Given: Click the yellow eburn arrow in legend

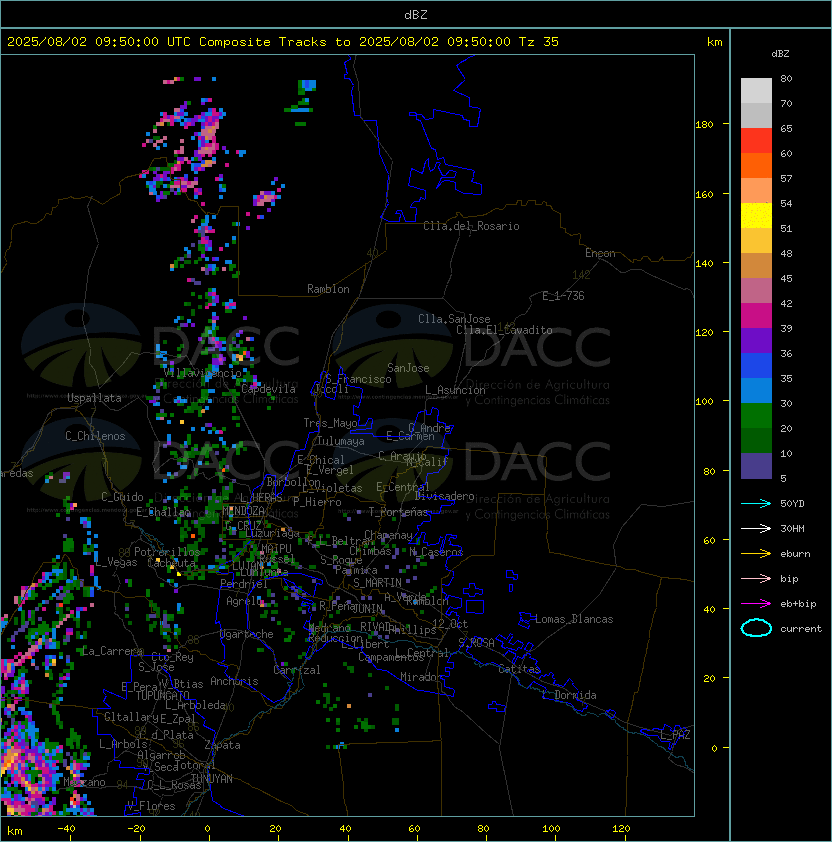Looking at the screenshot, I should point(756,554).
